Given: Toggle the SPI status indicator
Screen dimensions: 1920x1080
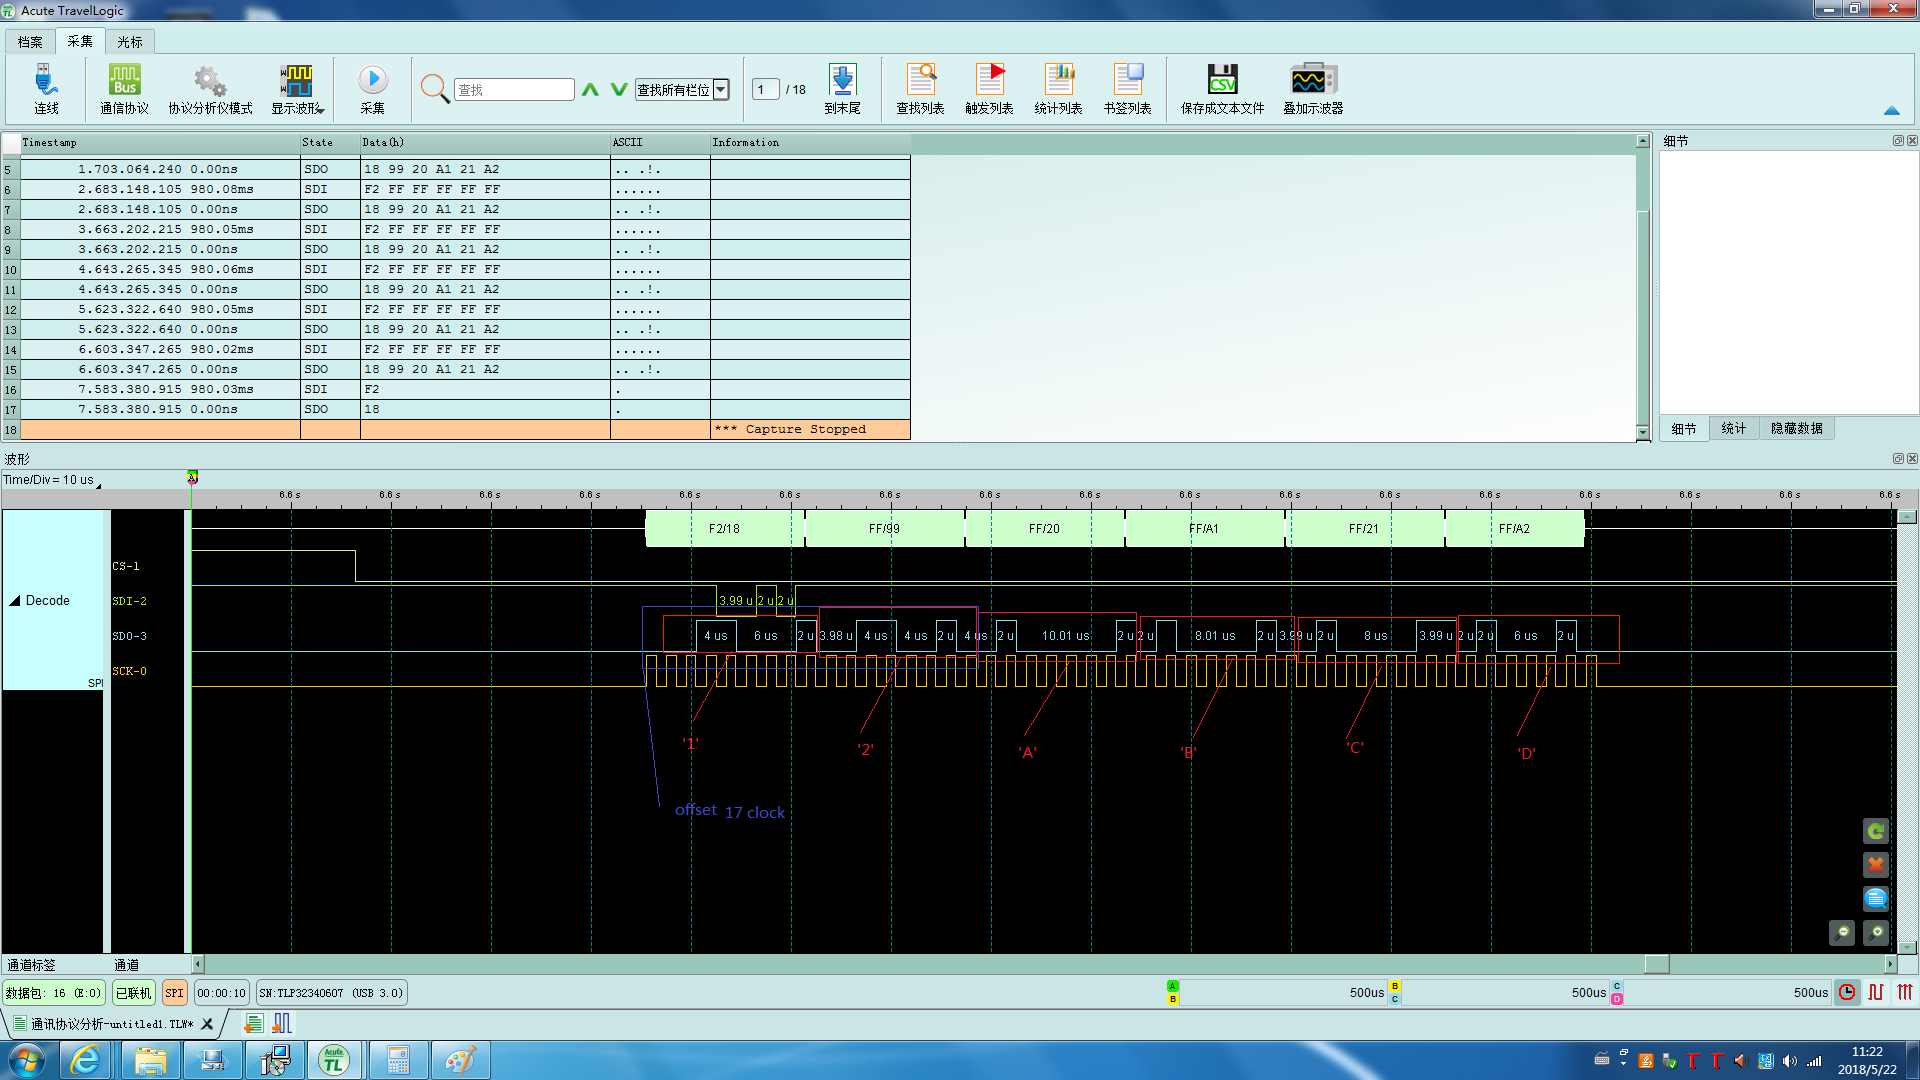Looking at the screenshot, I should pyautogui.click(x=174, y=993).
